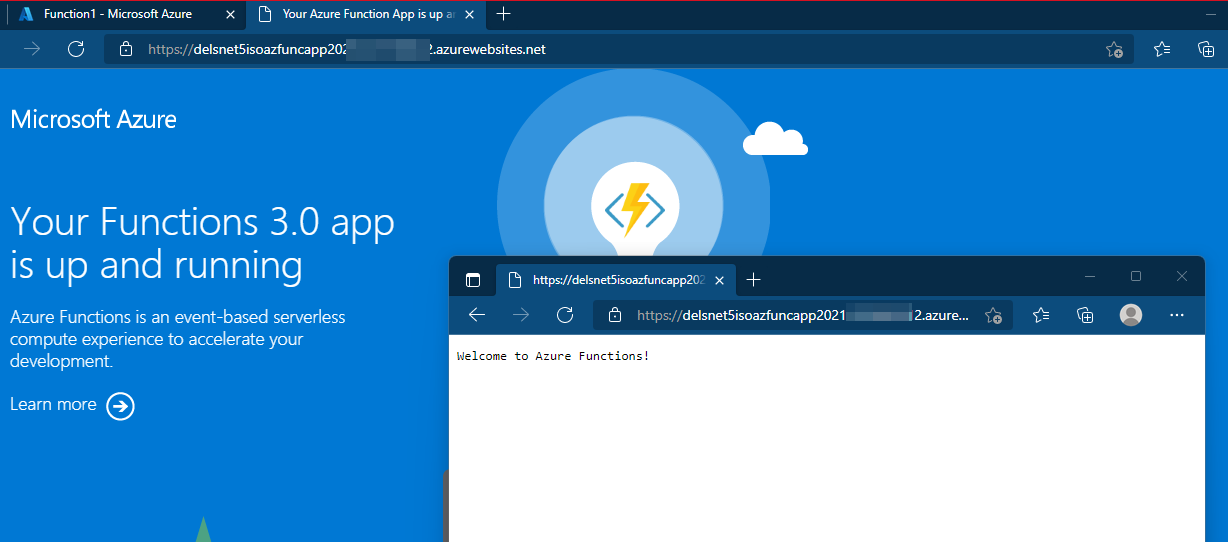
Task: Add this page to favorites in front window
Action: click(993, 316)
